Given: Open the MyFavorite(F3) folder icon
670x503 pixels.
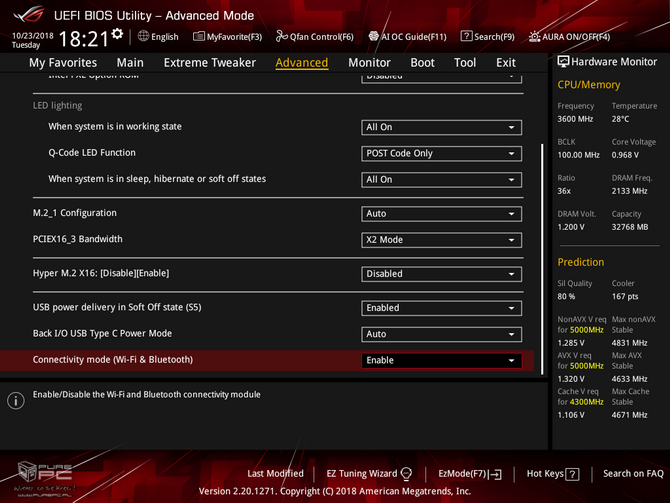Looking at the screenshot, I should (199, 36).
